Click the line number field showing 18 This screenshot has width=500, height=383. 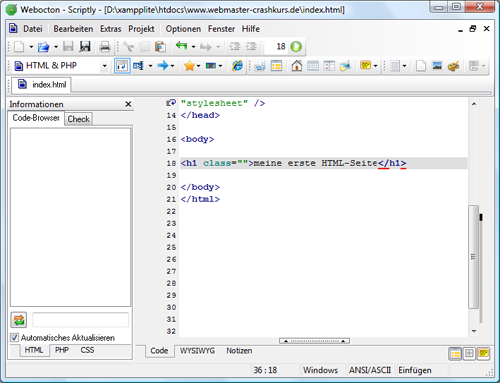click(276, 47)
